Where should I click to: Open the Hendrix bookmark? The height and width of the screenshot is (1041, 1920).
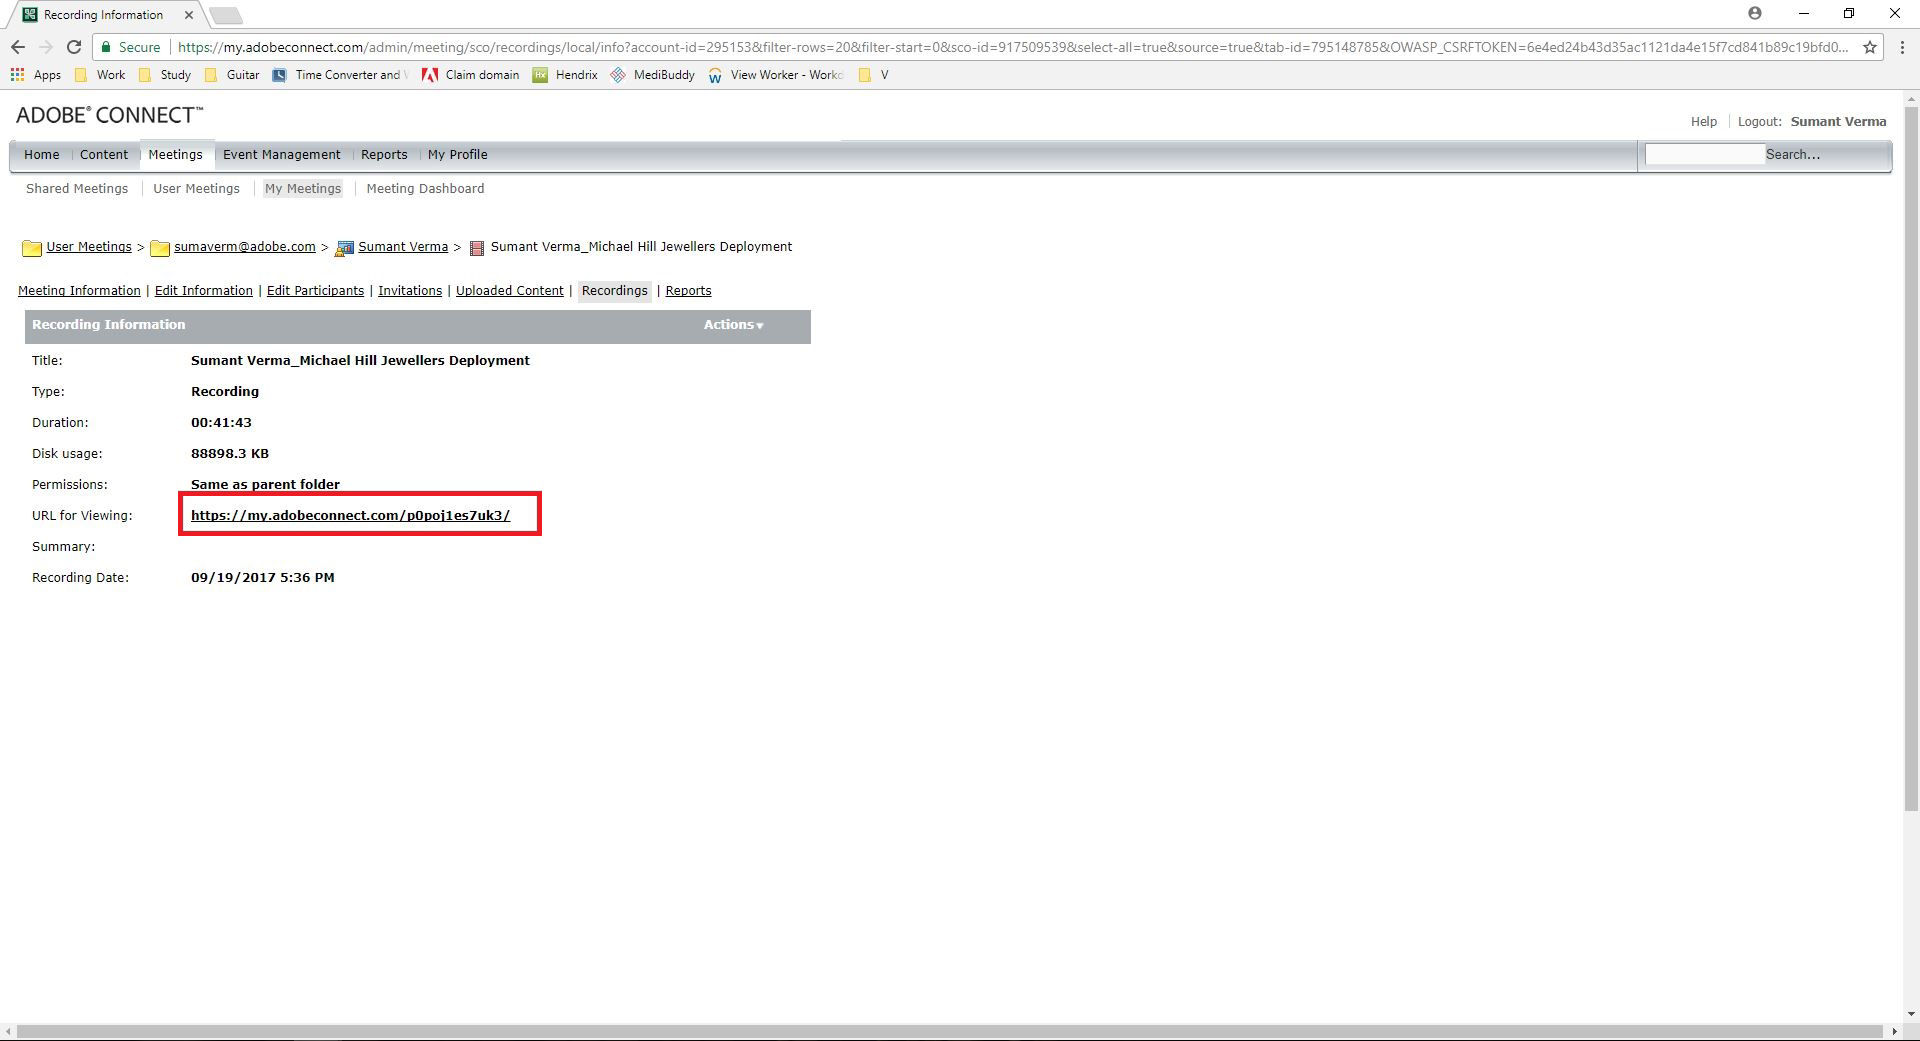click(565, 75)
